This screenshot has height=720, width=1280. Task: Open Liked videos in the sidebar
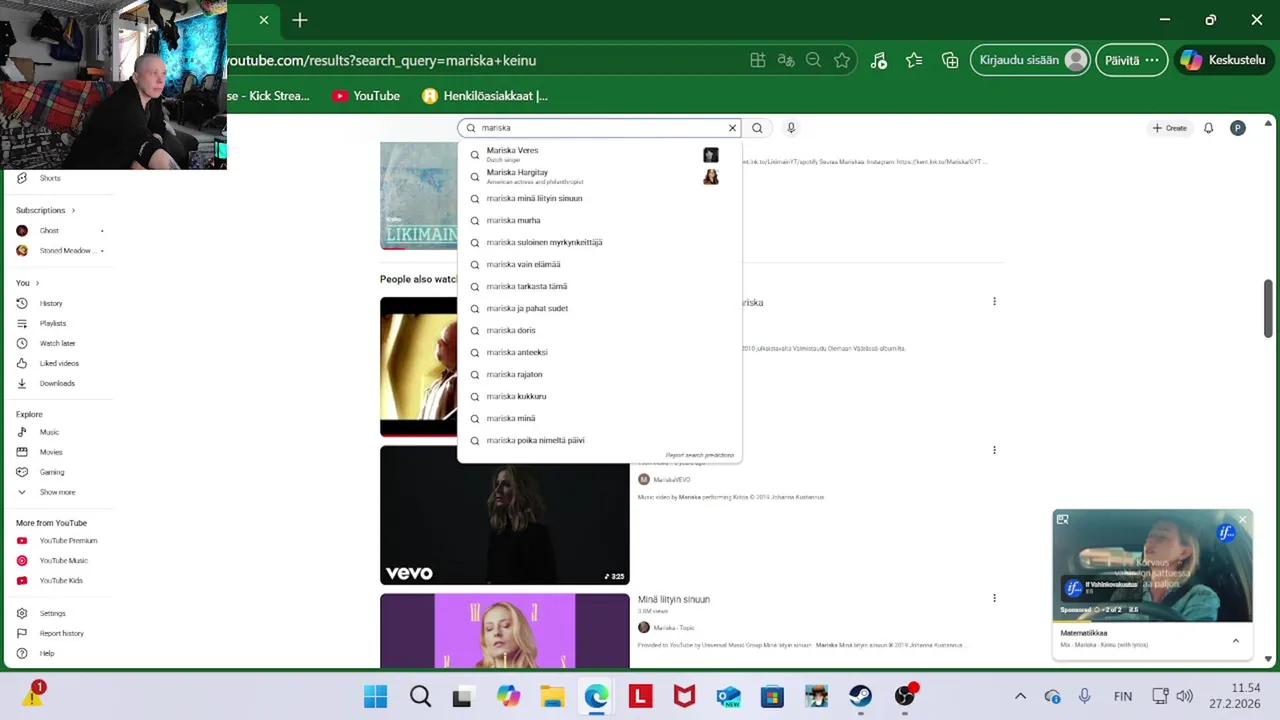[58, 363]
